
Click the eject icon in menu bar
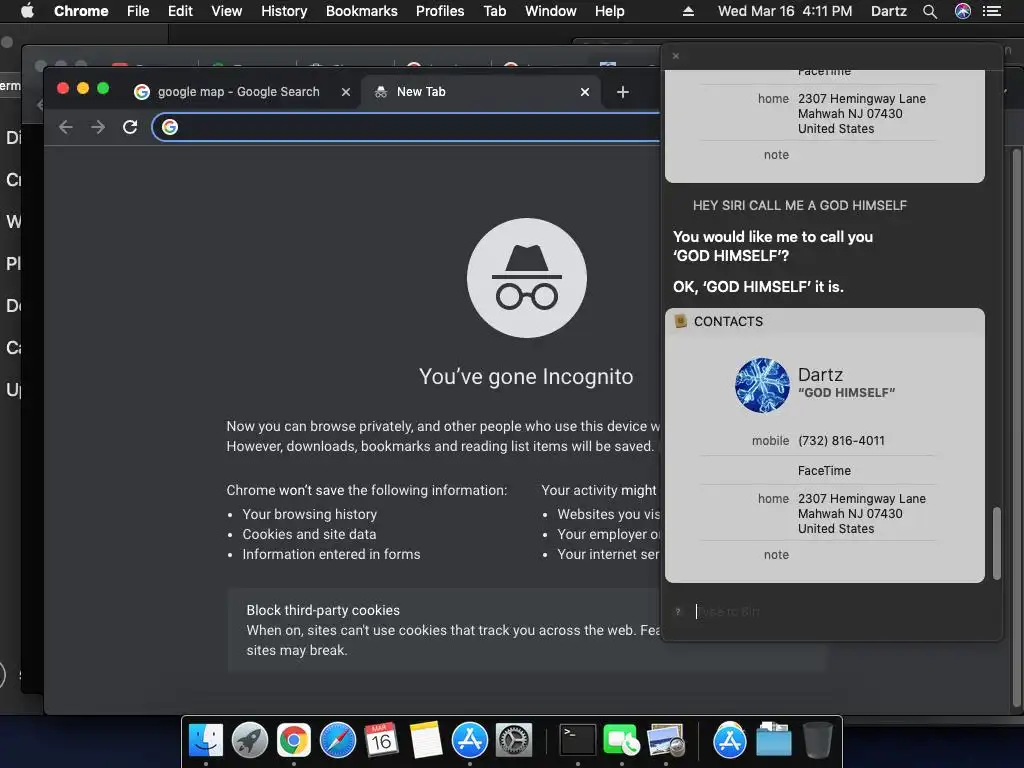tap(688, 11)
